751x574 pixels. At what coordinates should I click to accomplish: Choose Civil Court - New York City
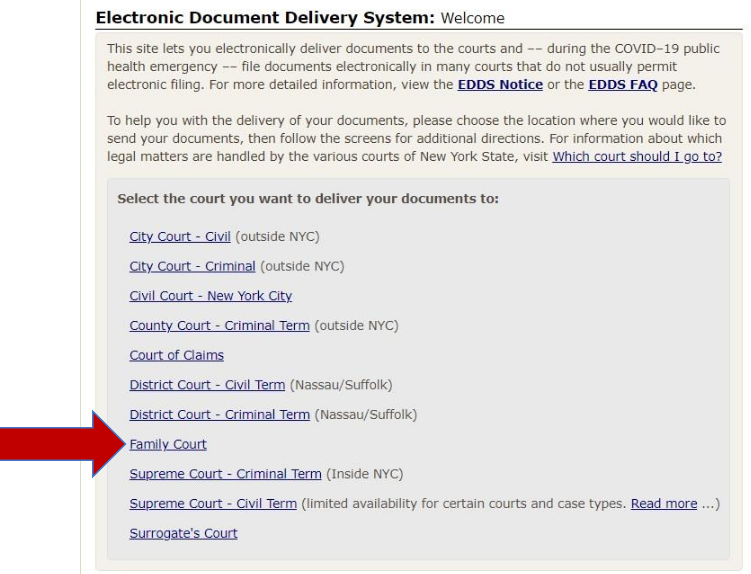tap(210, 296)
